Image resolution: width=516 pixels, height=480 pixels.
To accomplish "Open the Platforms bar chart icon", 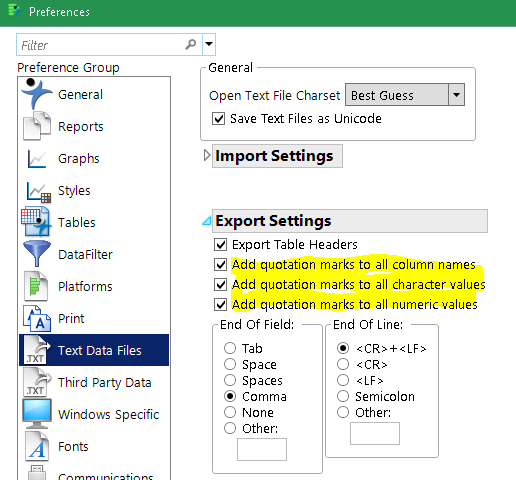I will coord(36,286).
